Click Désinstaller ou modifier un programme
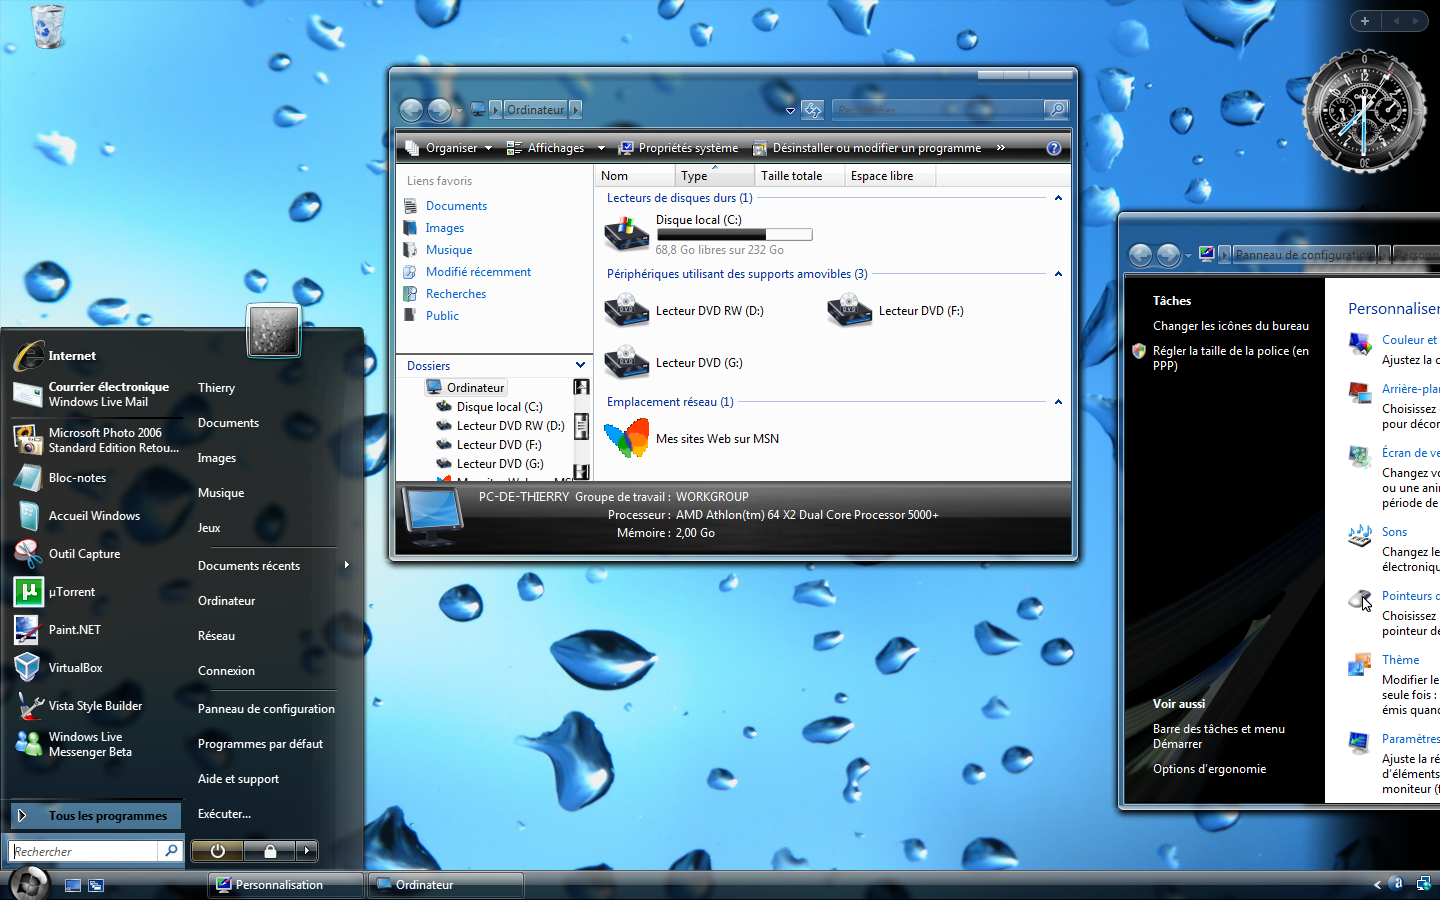The image size is (1440, 900). tap(867, 148)
